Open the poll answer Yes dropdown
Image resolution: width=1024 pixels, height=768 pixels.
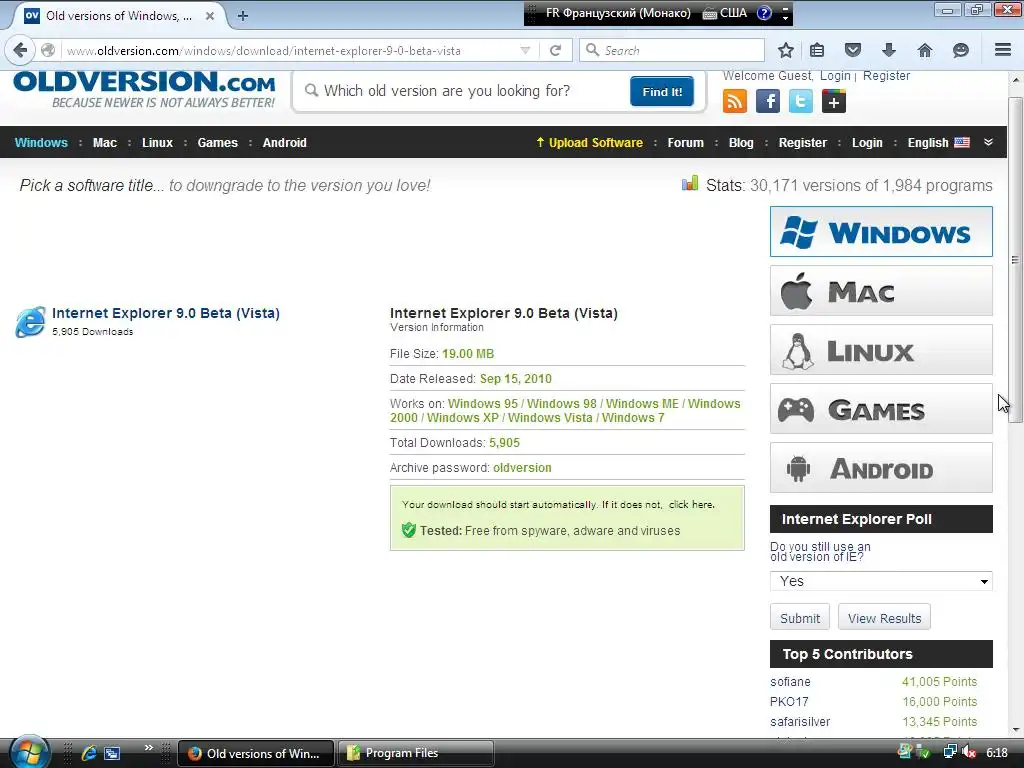[x=881, y=581]
